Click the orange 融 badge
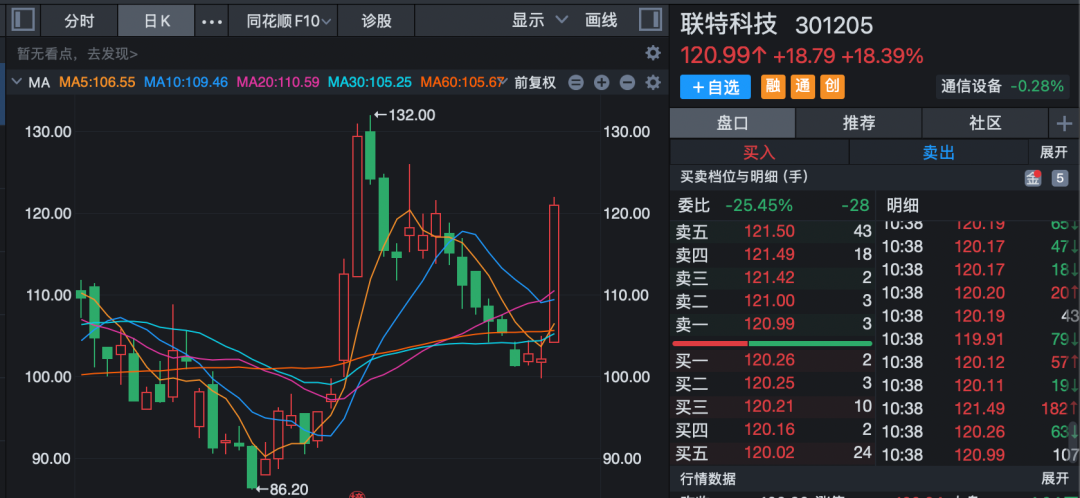Image resolution: width=1080 pixels, height=498 pixels. coord(773,87)
